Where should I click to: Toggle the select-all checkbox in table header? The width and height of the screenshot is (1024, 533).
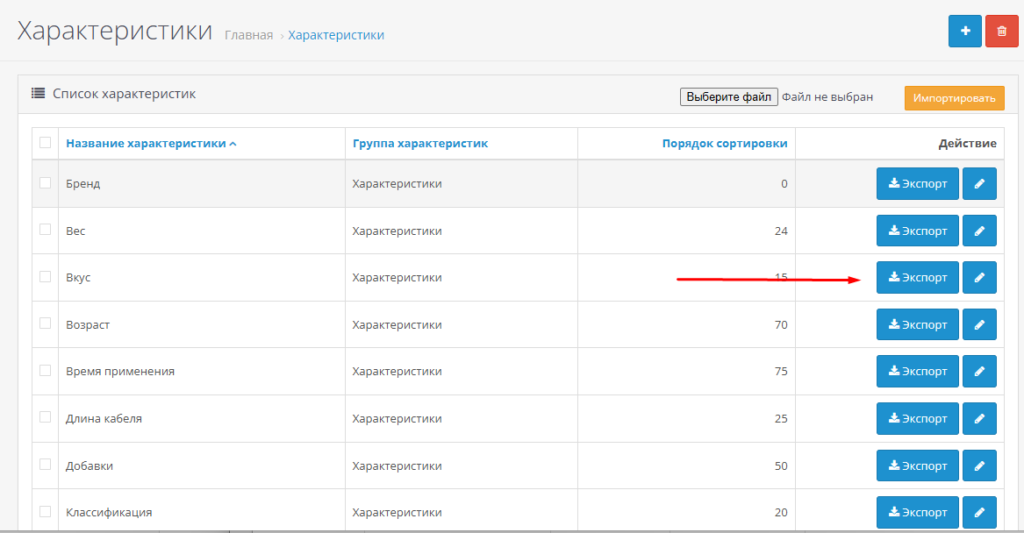tap(45, 143)
